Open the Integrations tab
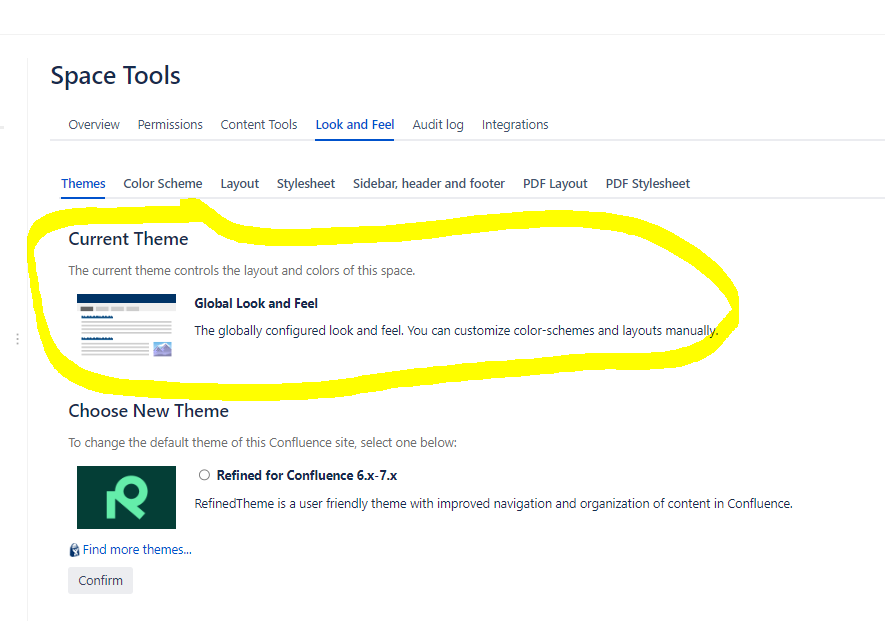This screenshot has width=885, height=634. [515, 125]
